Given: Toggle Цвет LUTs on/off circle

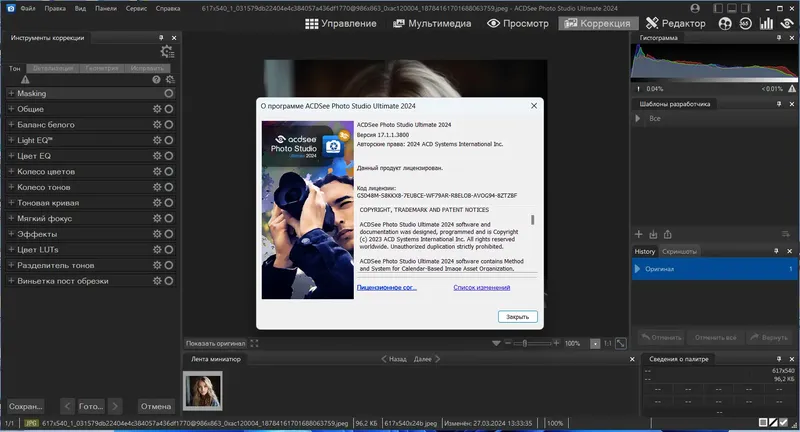Looking at the screenshot, I should point(169,250).
